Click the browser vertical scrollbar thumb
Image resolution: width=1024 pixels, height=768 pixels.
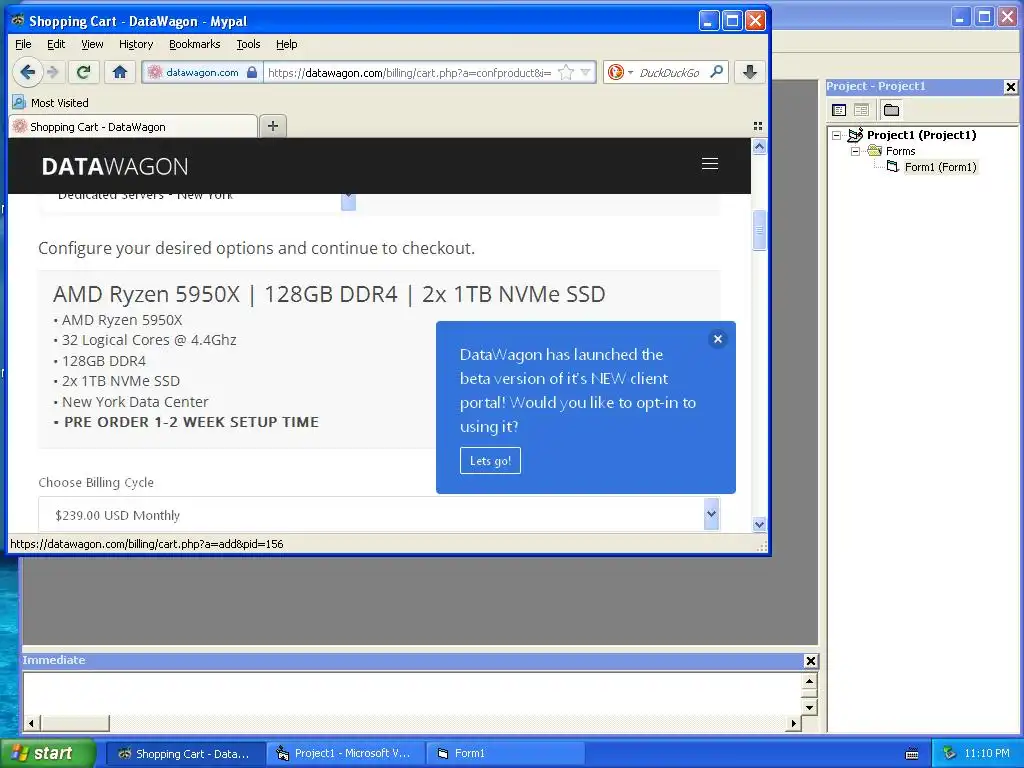pos(759,230)
